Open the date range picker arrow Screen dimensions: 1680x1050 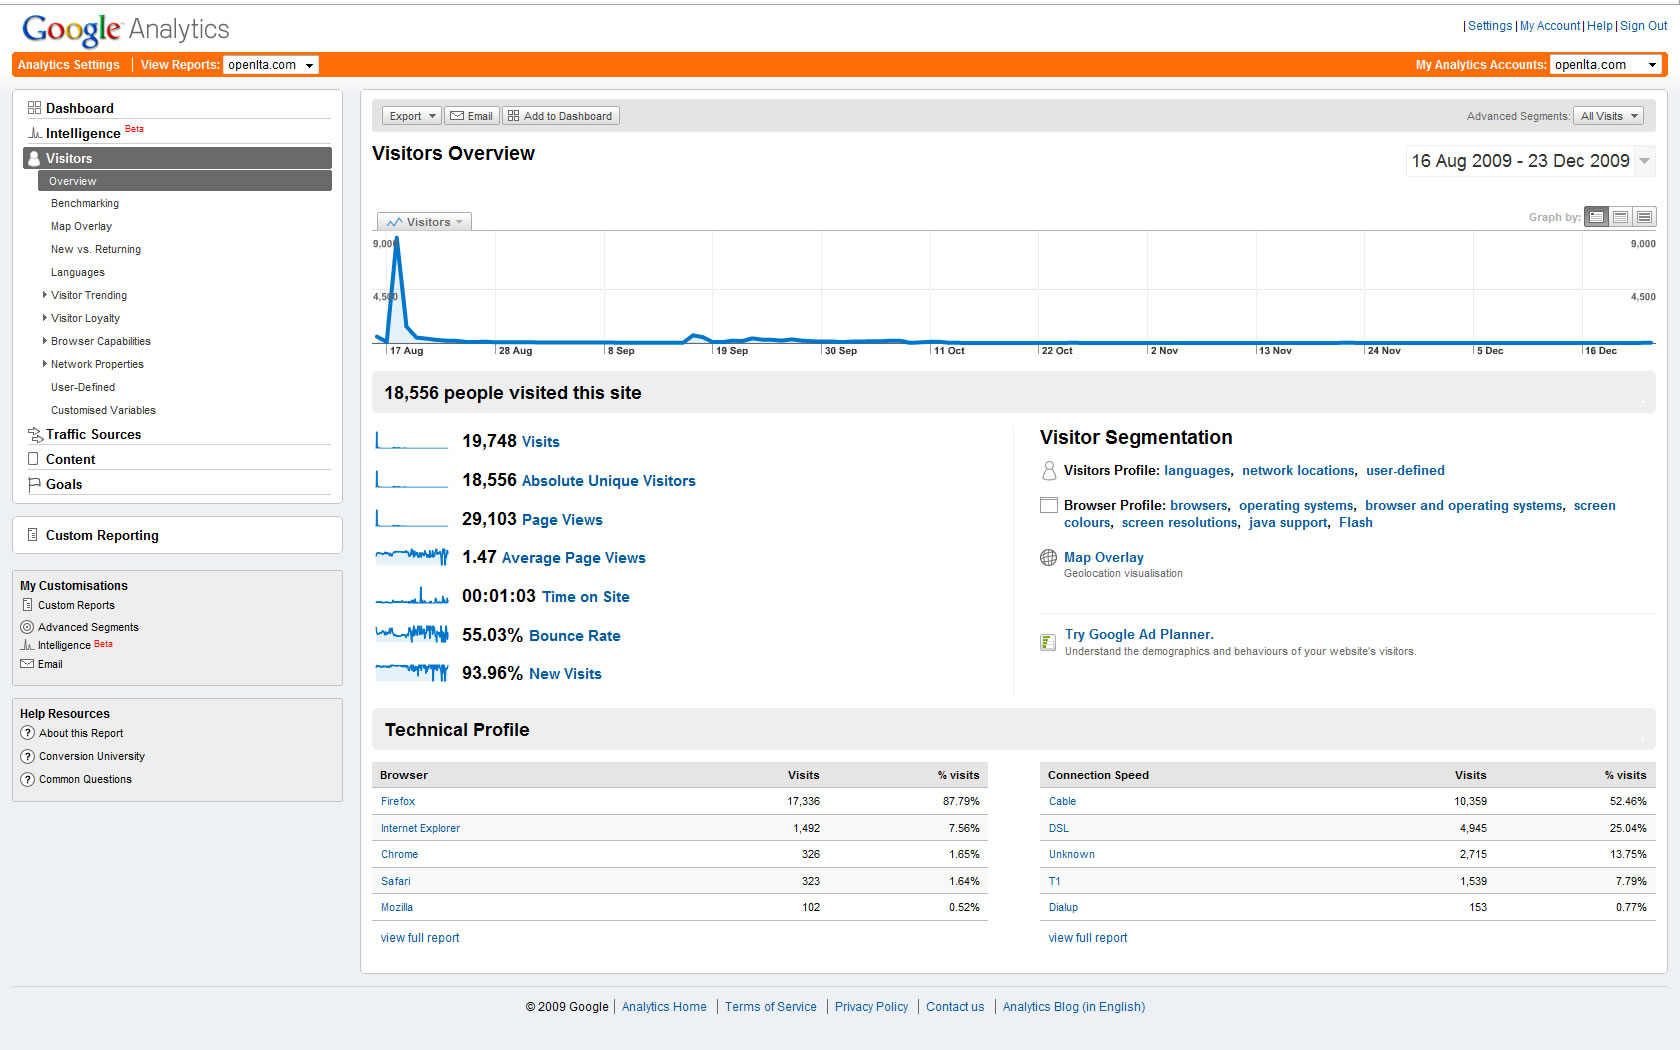1645,161
